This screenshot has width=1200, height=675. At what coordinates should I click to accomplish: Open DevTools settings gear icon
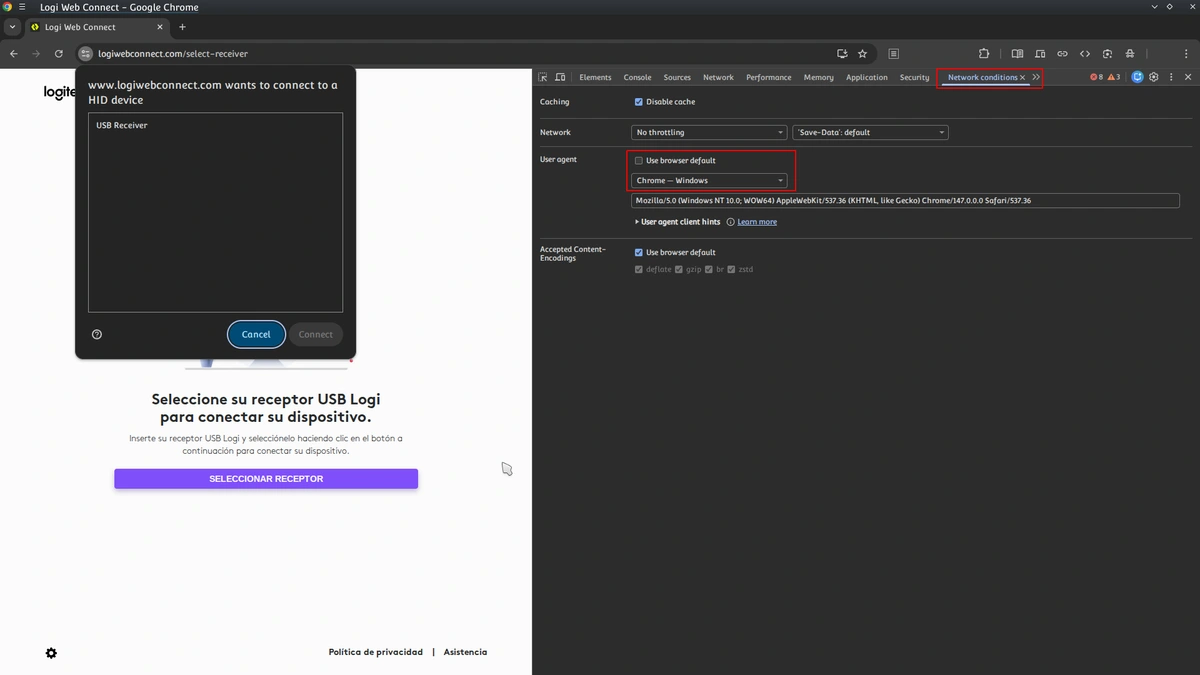click(x=1153, y=76)
